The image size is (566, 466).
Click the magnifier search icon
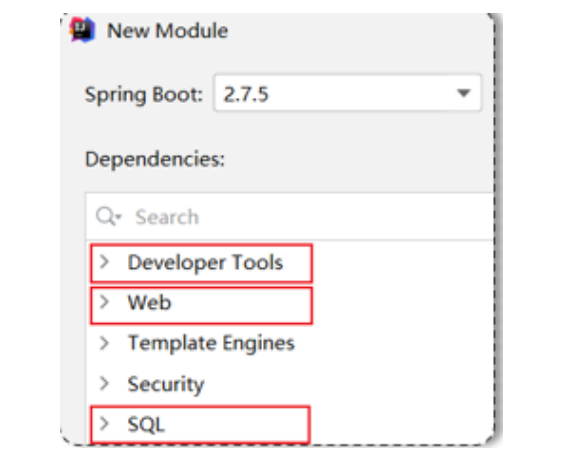(x=105, y=216)
